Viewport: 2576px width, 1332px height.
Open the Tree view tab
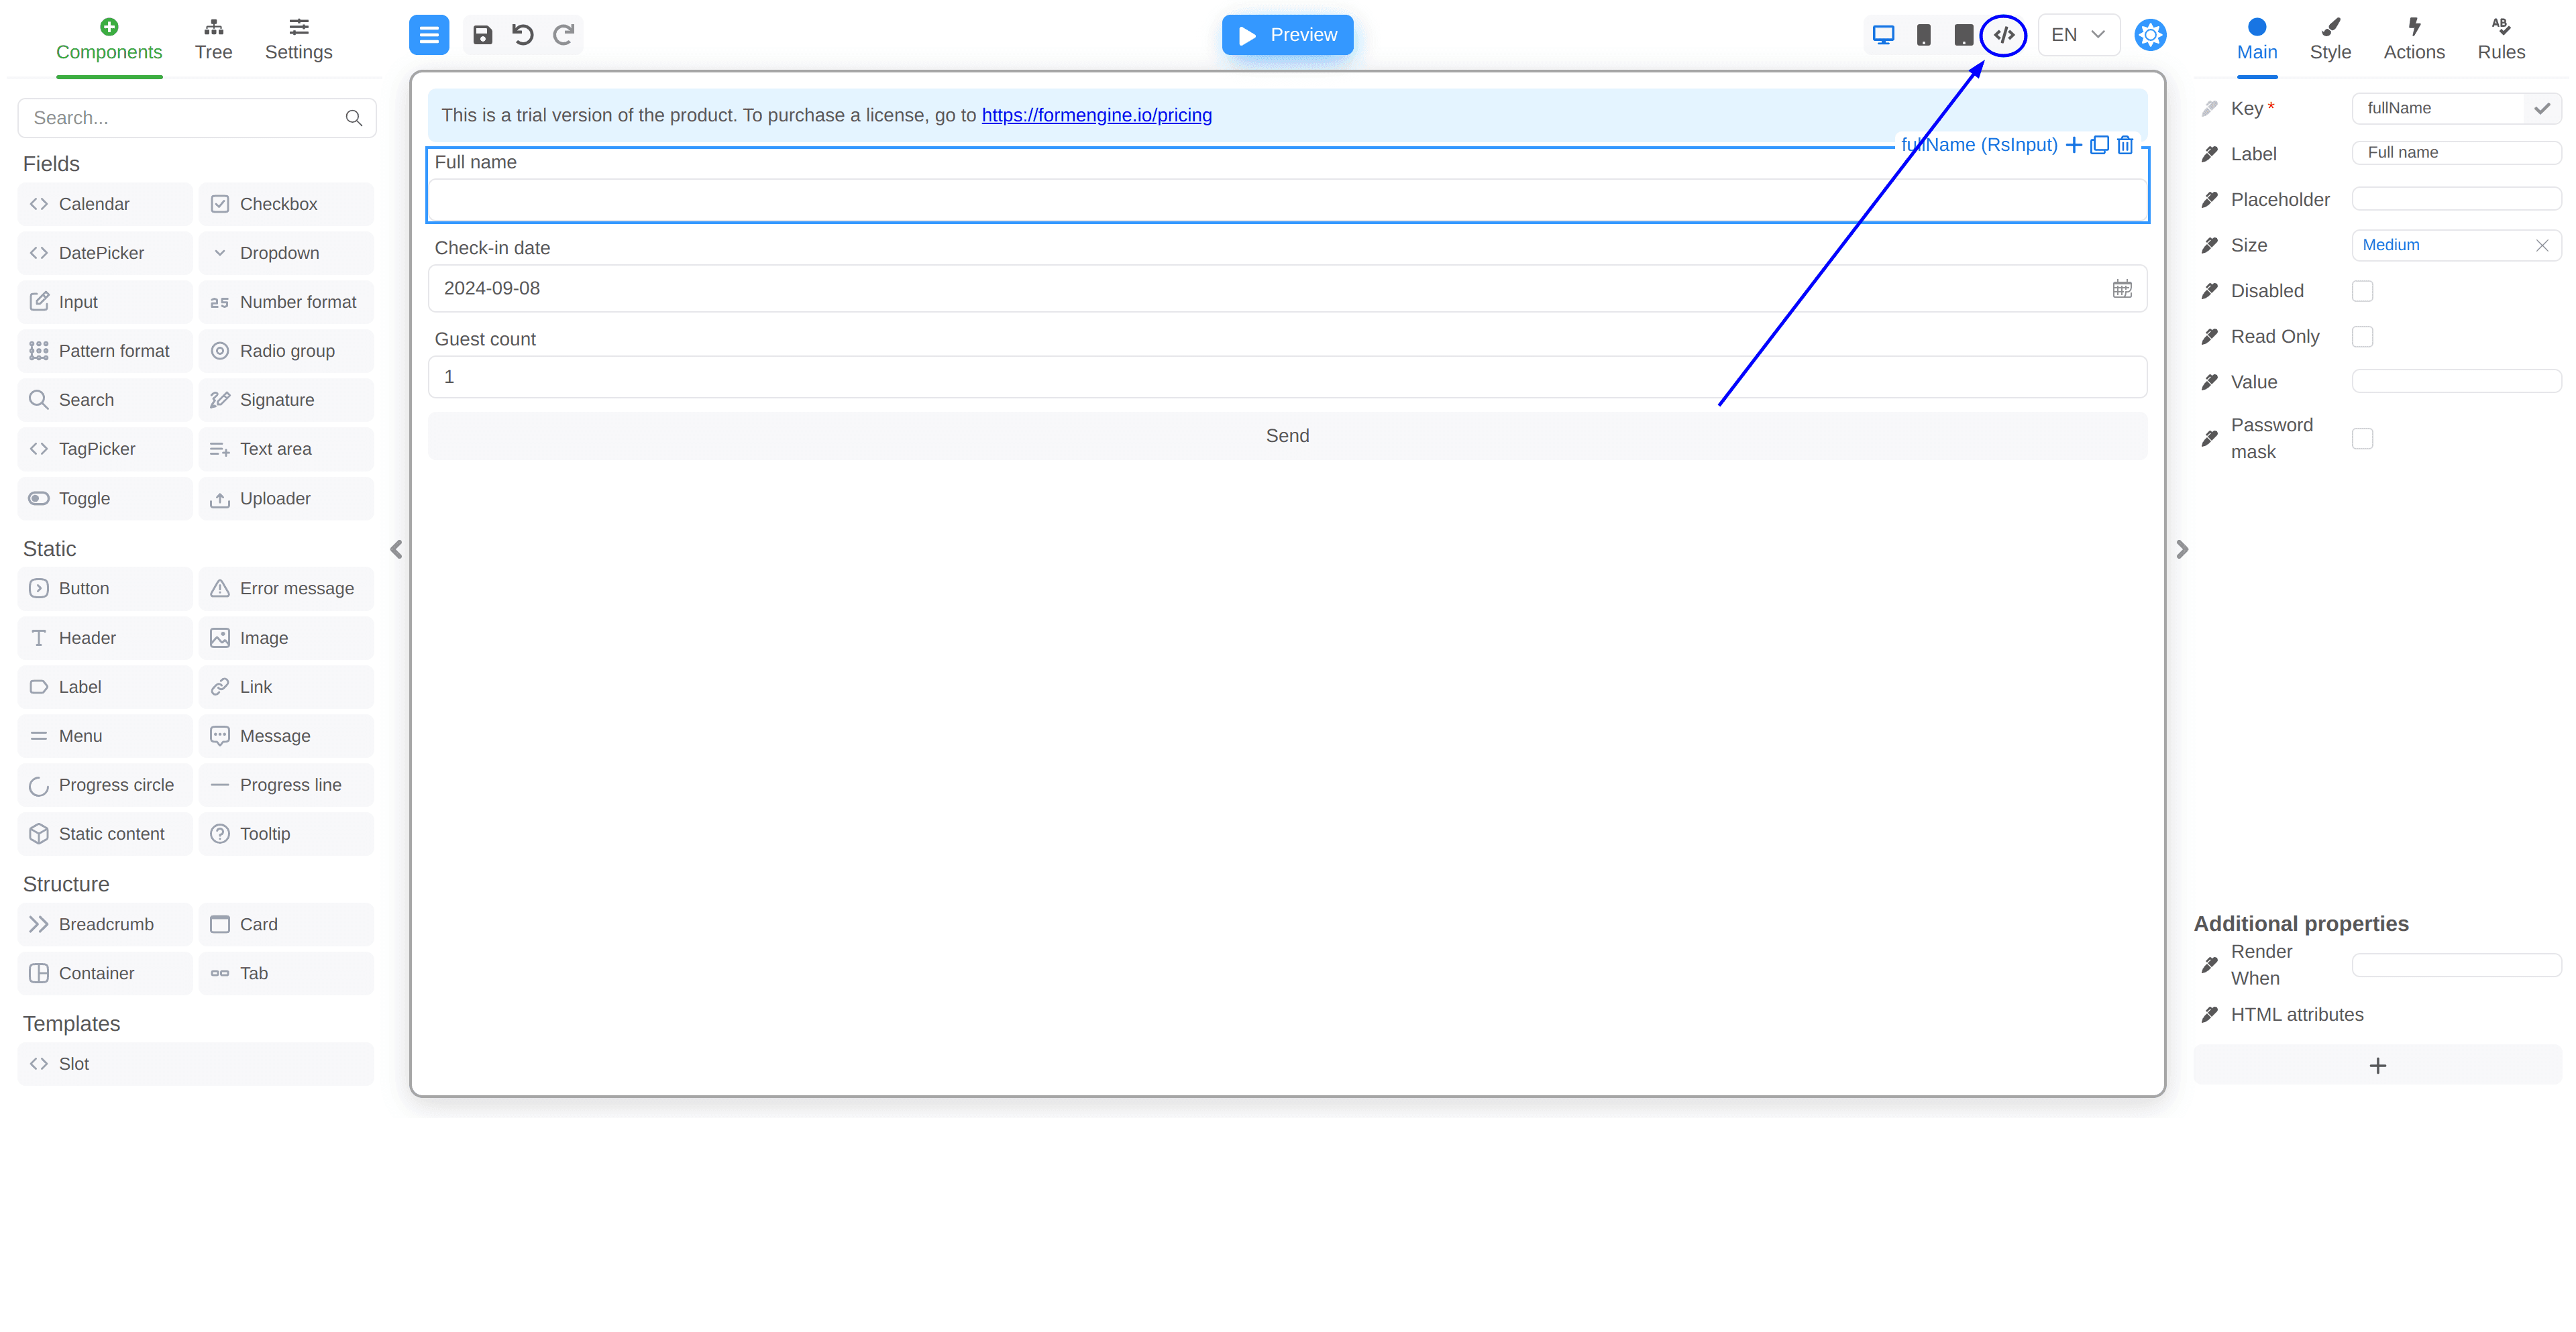(213, 38)
